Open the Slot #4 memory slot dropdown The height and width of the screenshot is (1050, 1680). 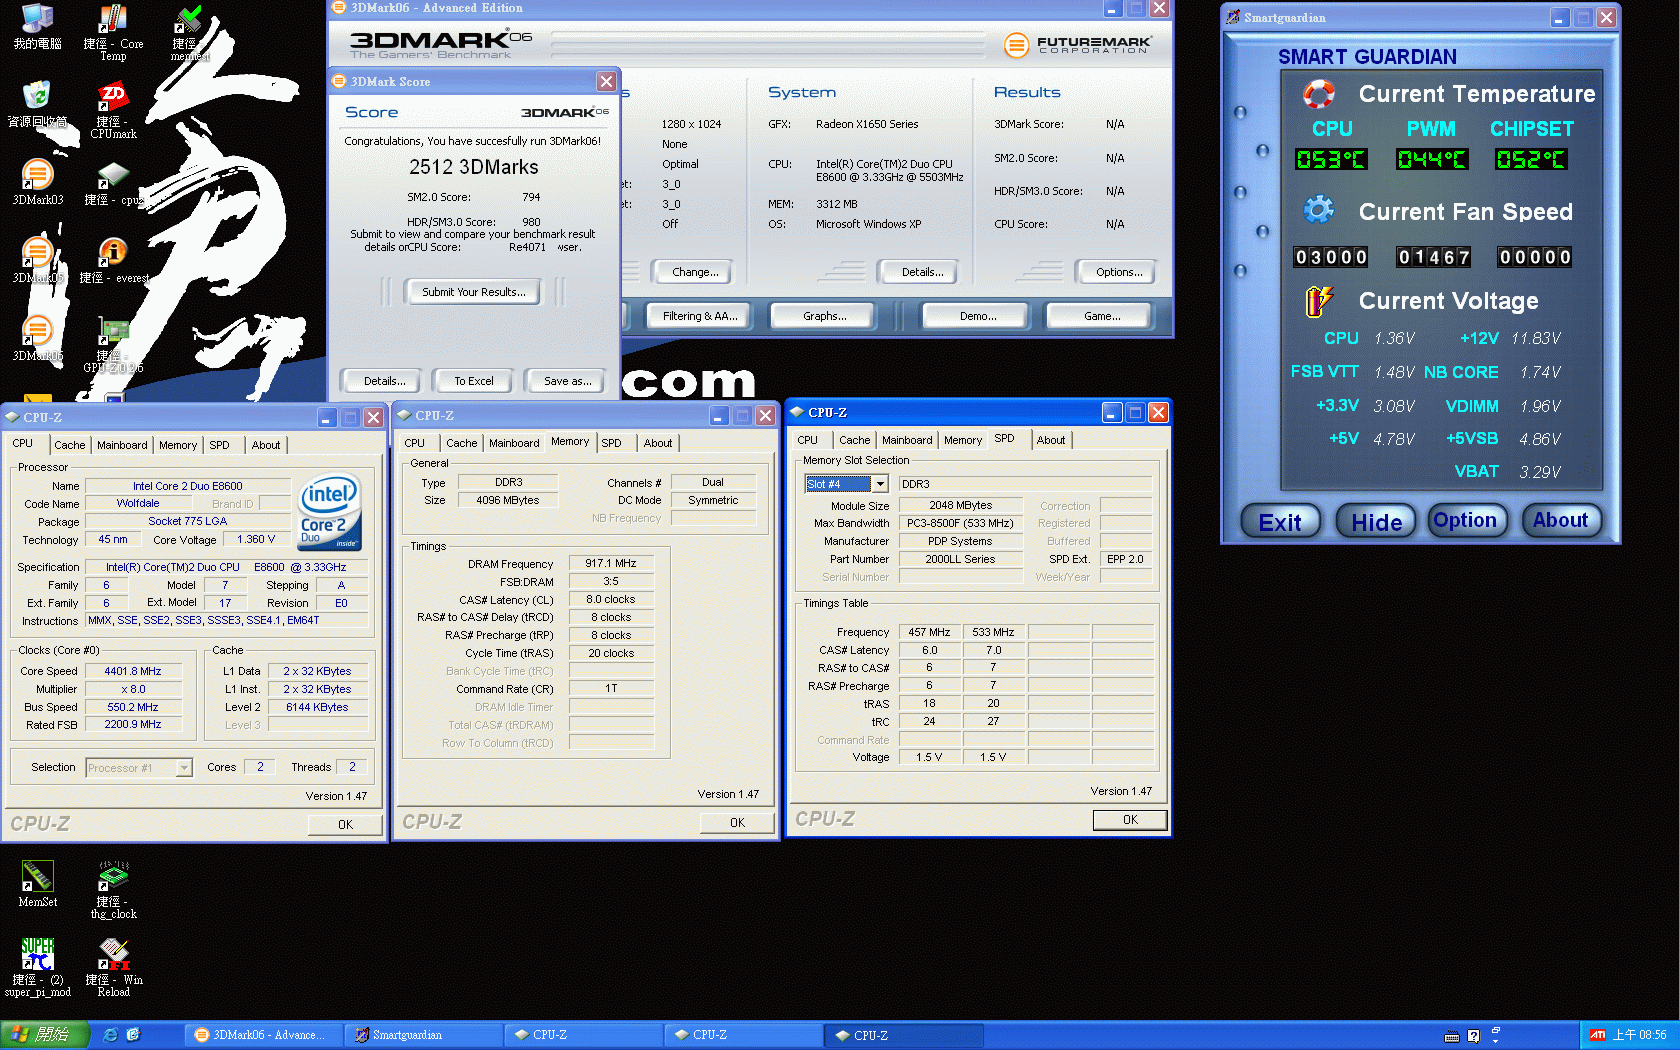tap(879, 484)
